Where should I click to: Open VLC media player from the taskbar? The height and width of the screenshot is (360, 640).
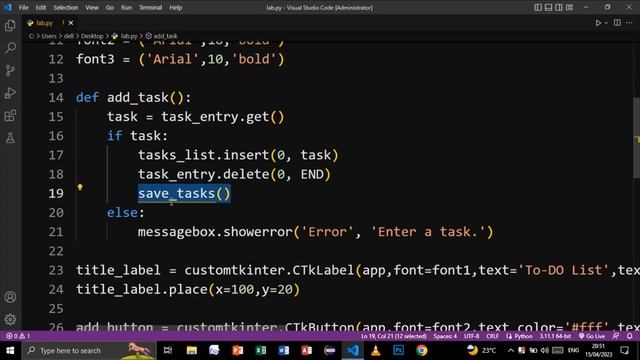point(376,350)
